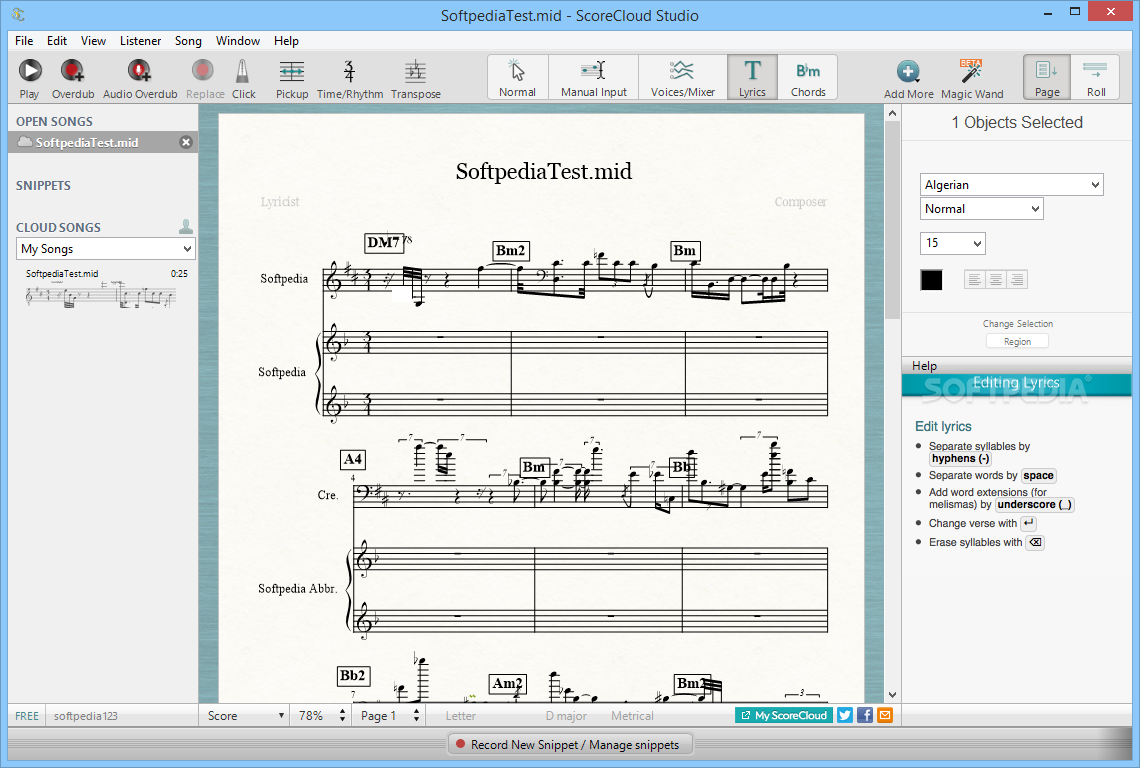Switch to Manual Input mode
The width and height of the screenshot is (1140, 768).
(x=593, y=77)
